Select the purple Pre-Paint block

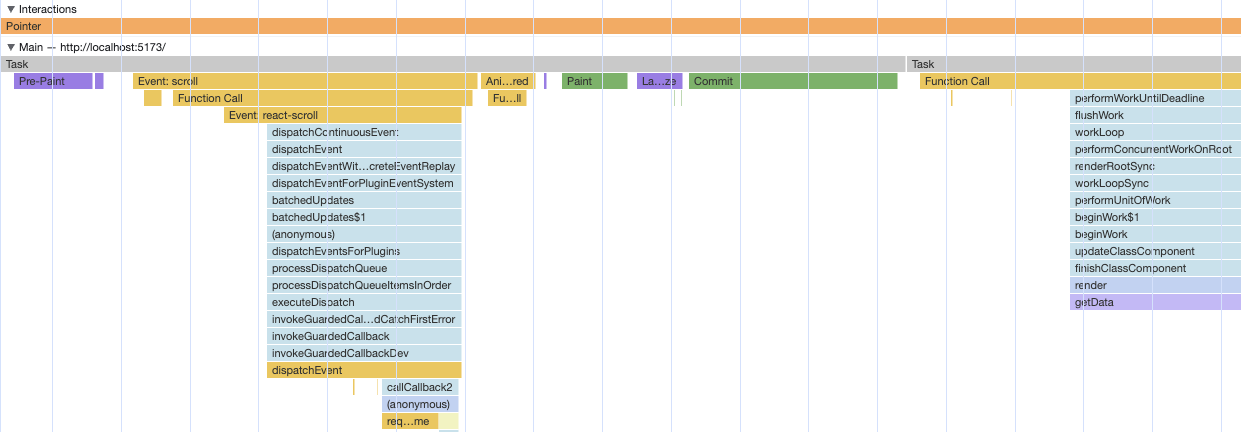[53, 81]
